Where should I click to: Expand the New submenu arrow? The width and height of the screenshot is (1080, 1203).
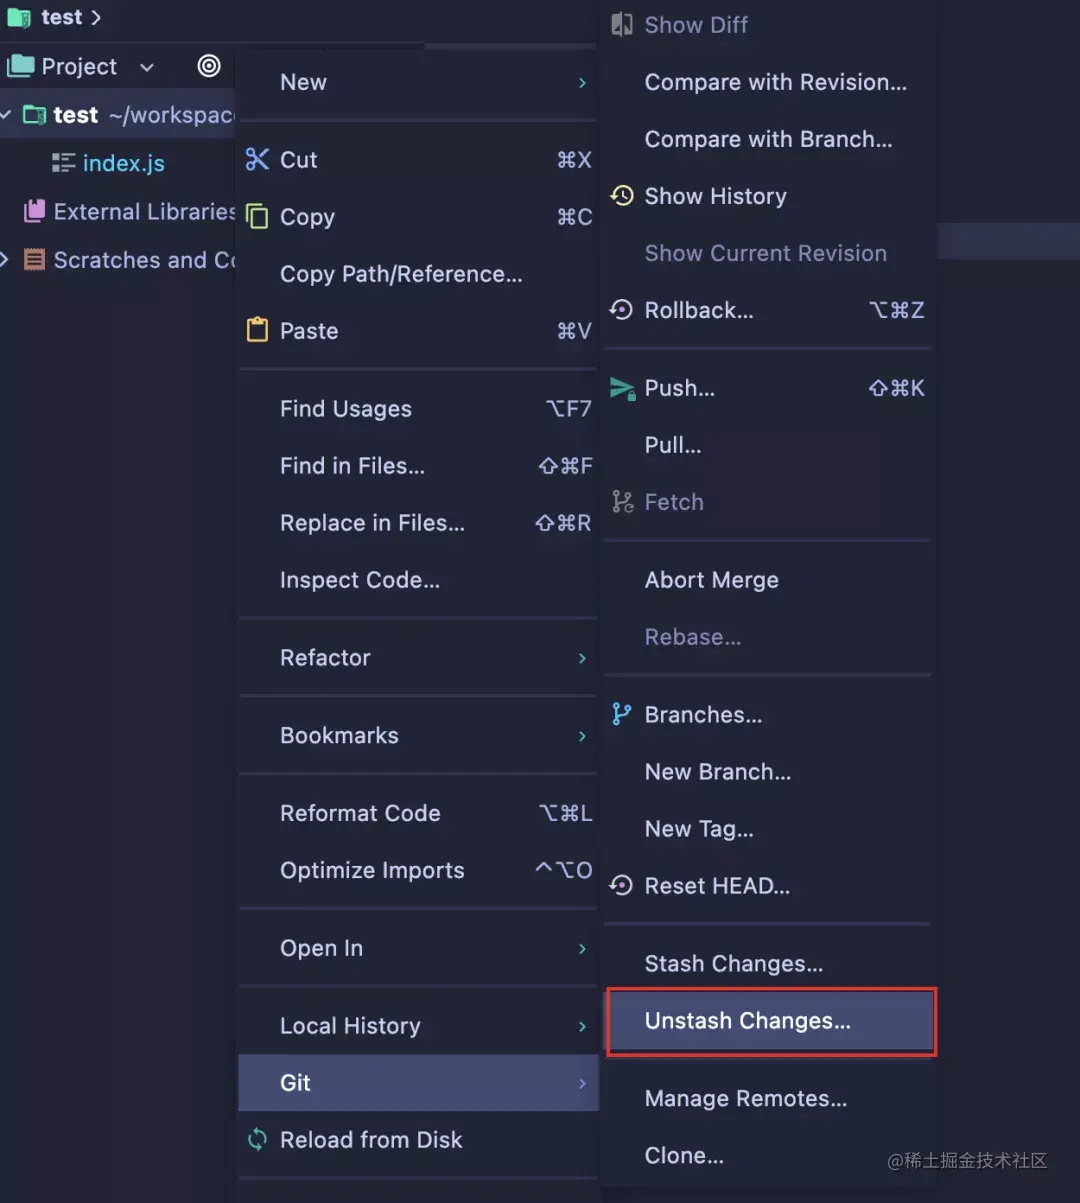582,82
